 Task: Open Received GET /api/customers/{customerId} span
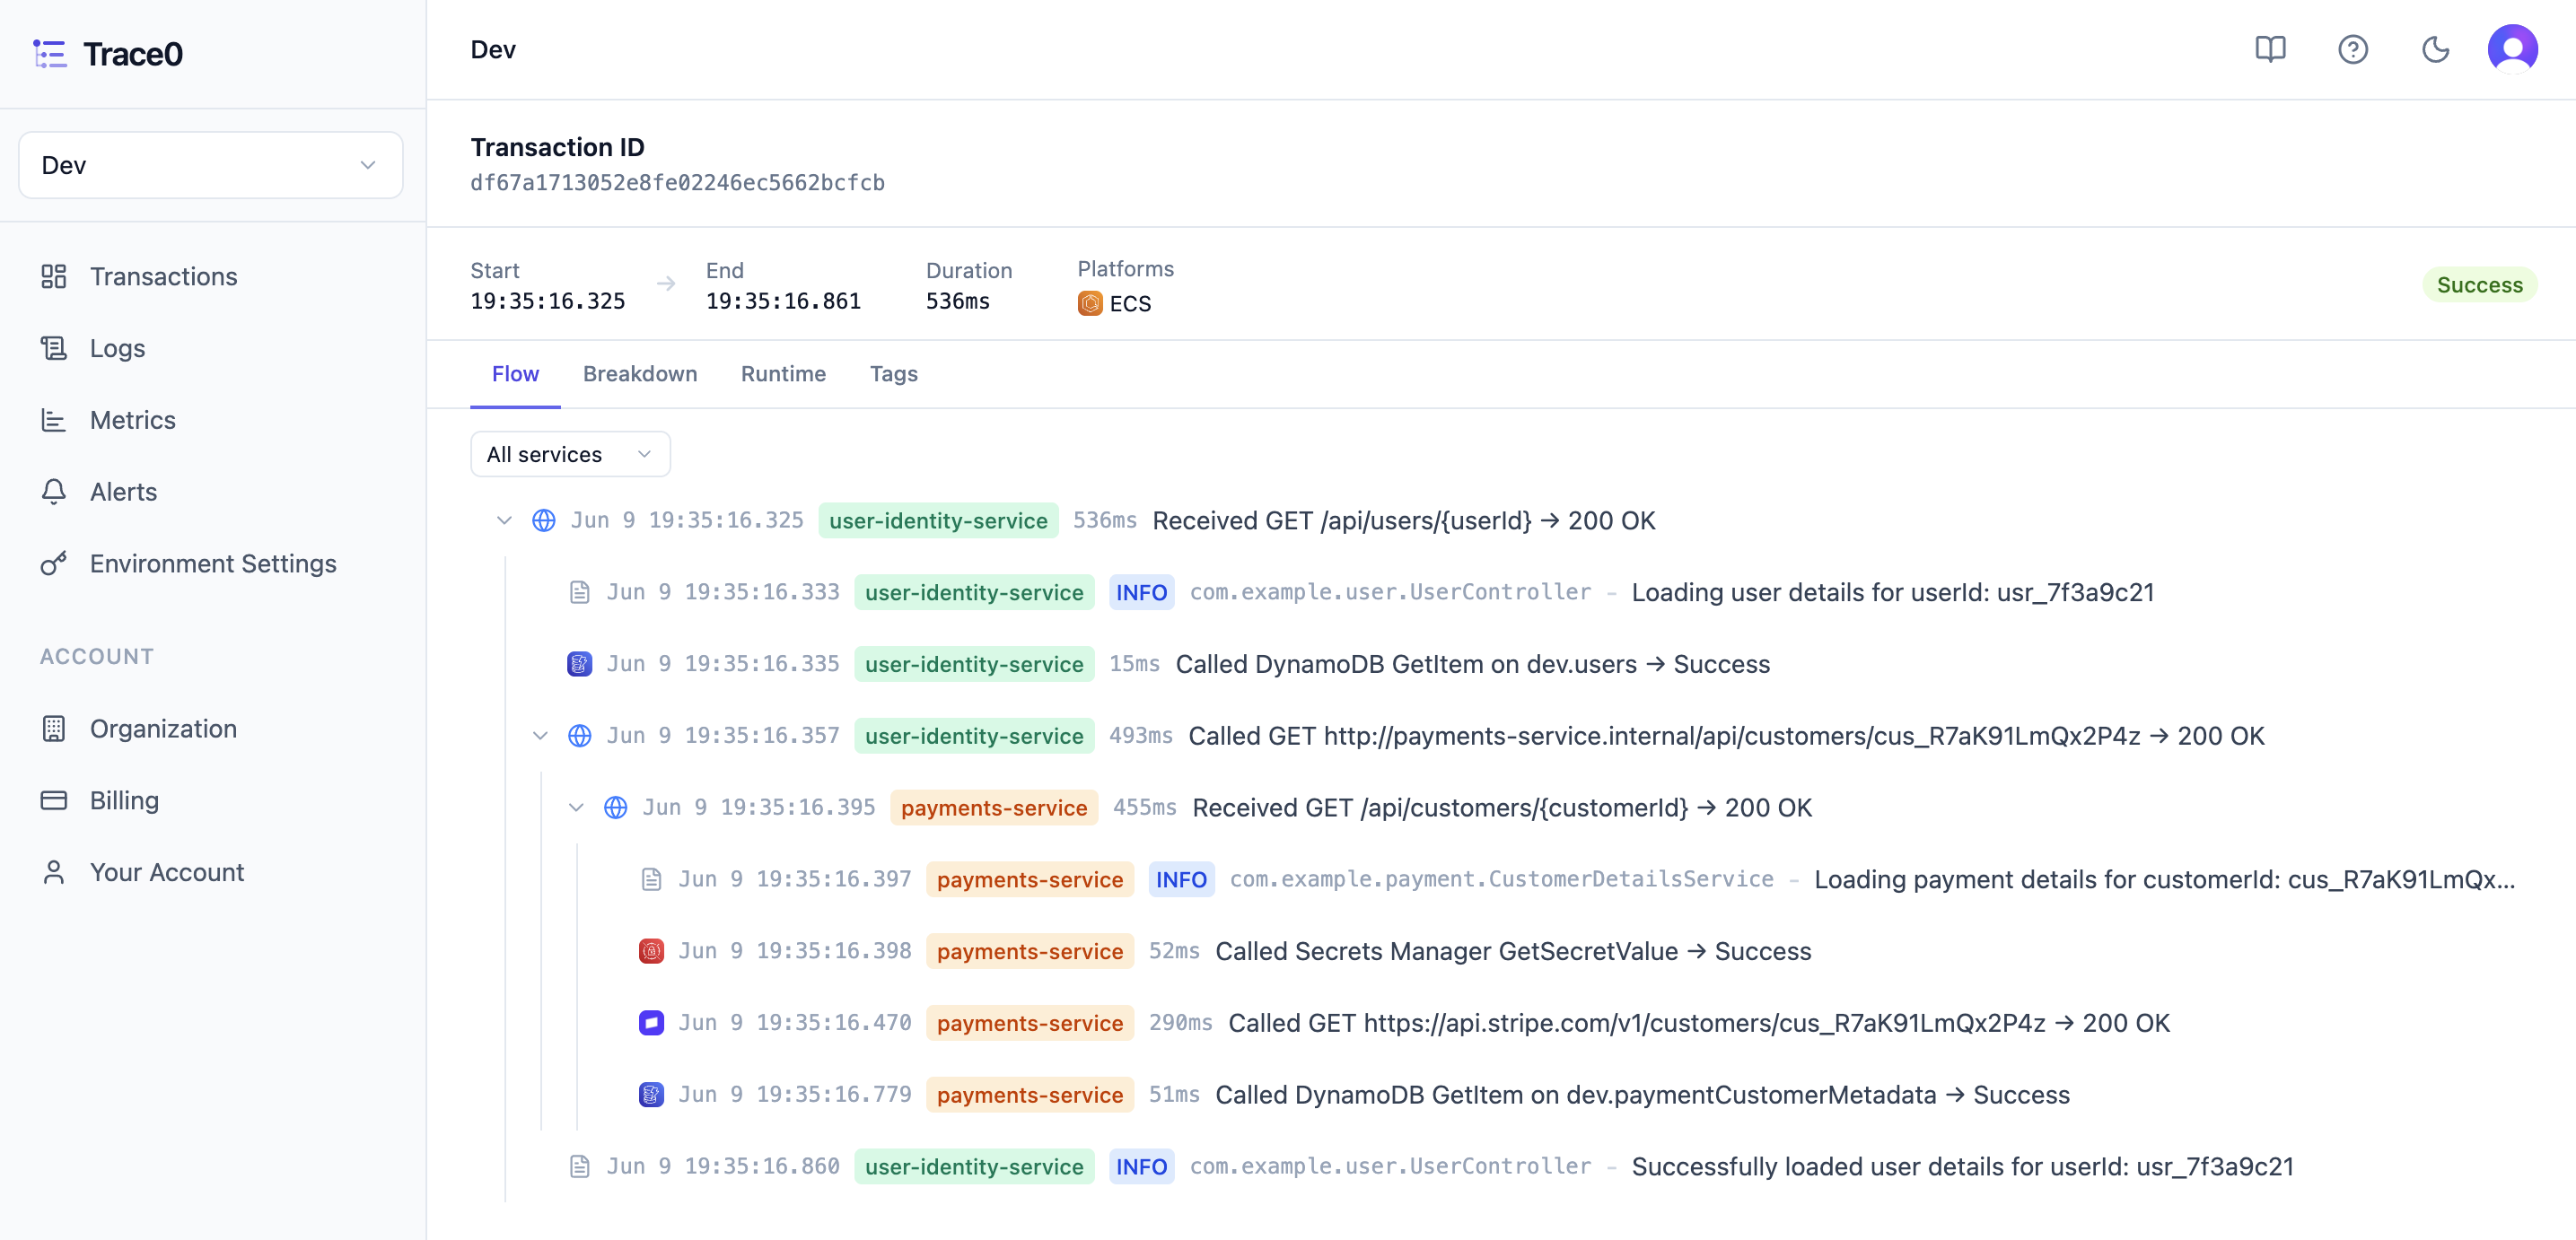click(x=1502, y=808)
